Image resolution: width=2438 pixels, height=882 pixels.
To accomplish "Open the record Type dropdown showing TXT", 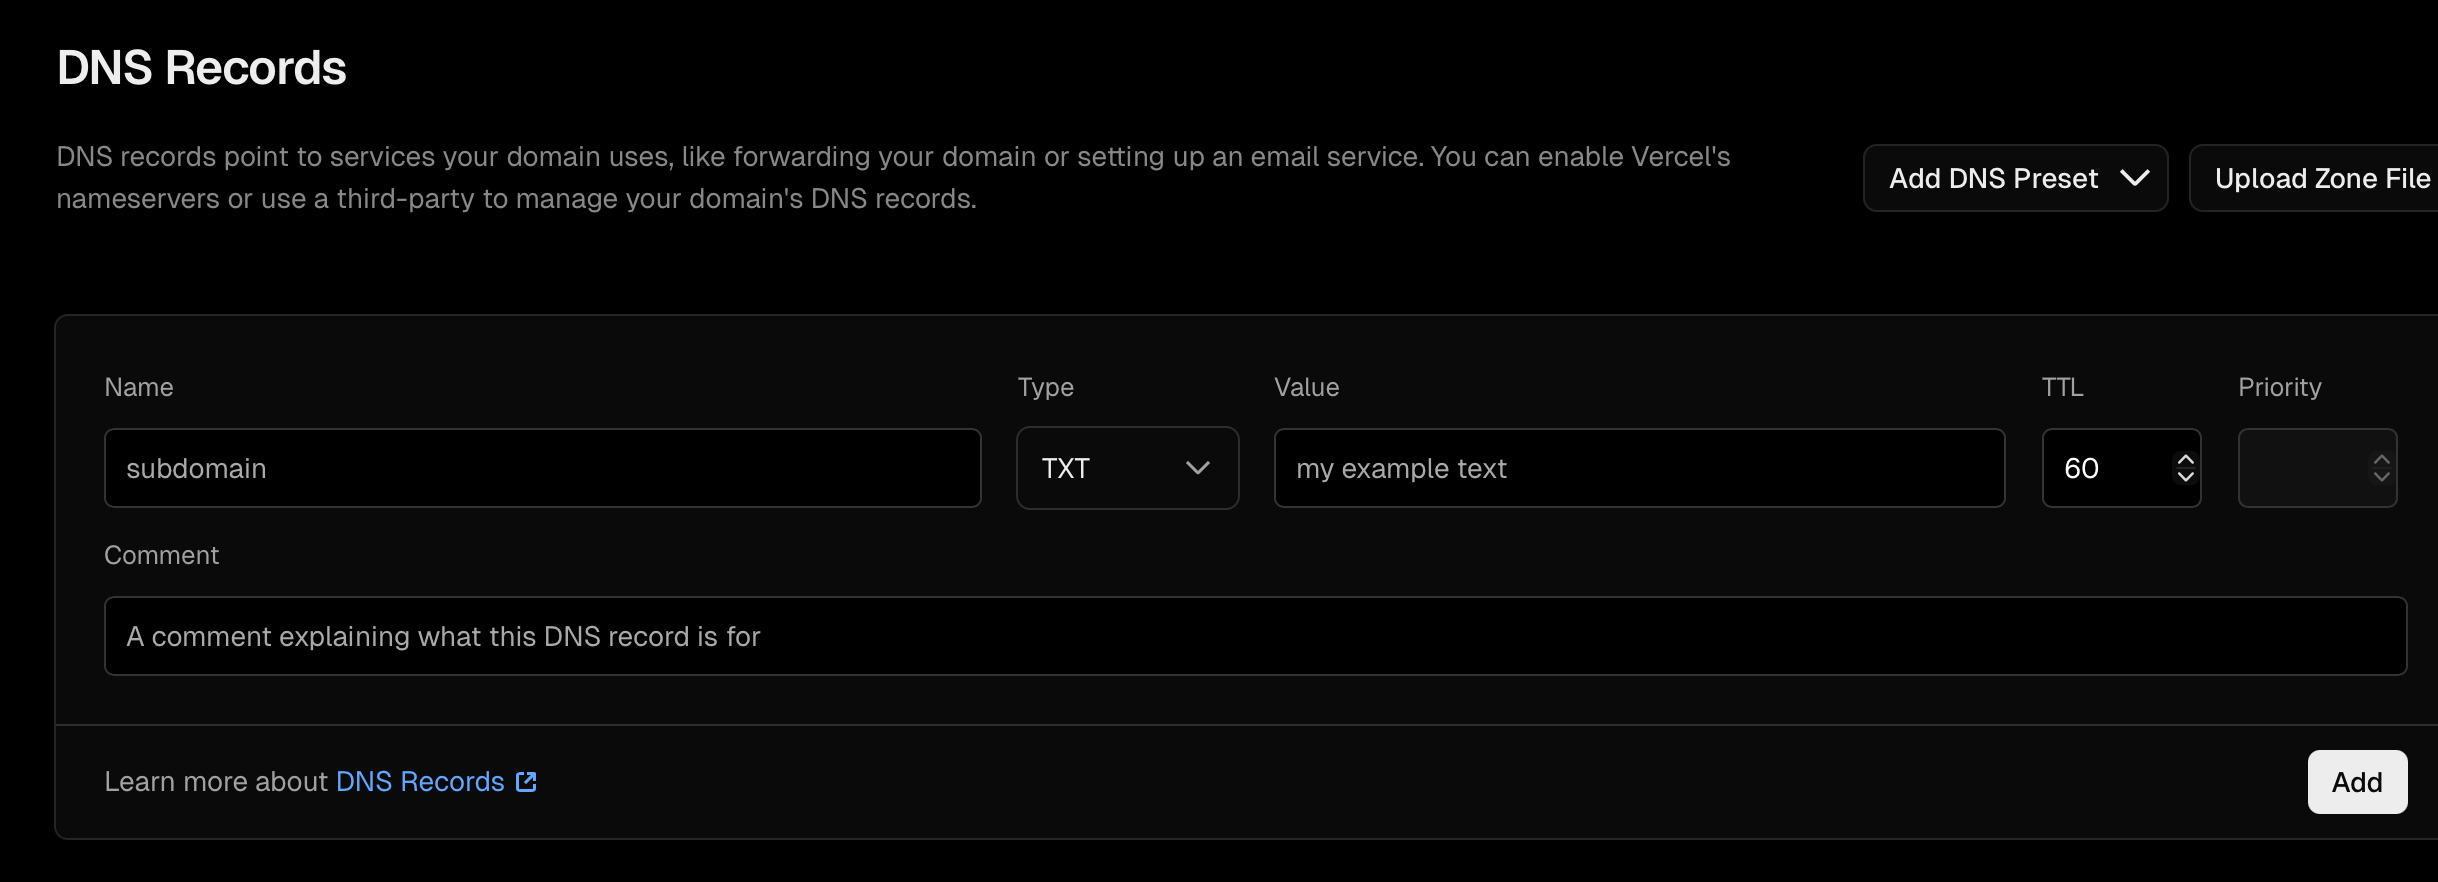I will pos(1127,467).
